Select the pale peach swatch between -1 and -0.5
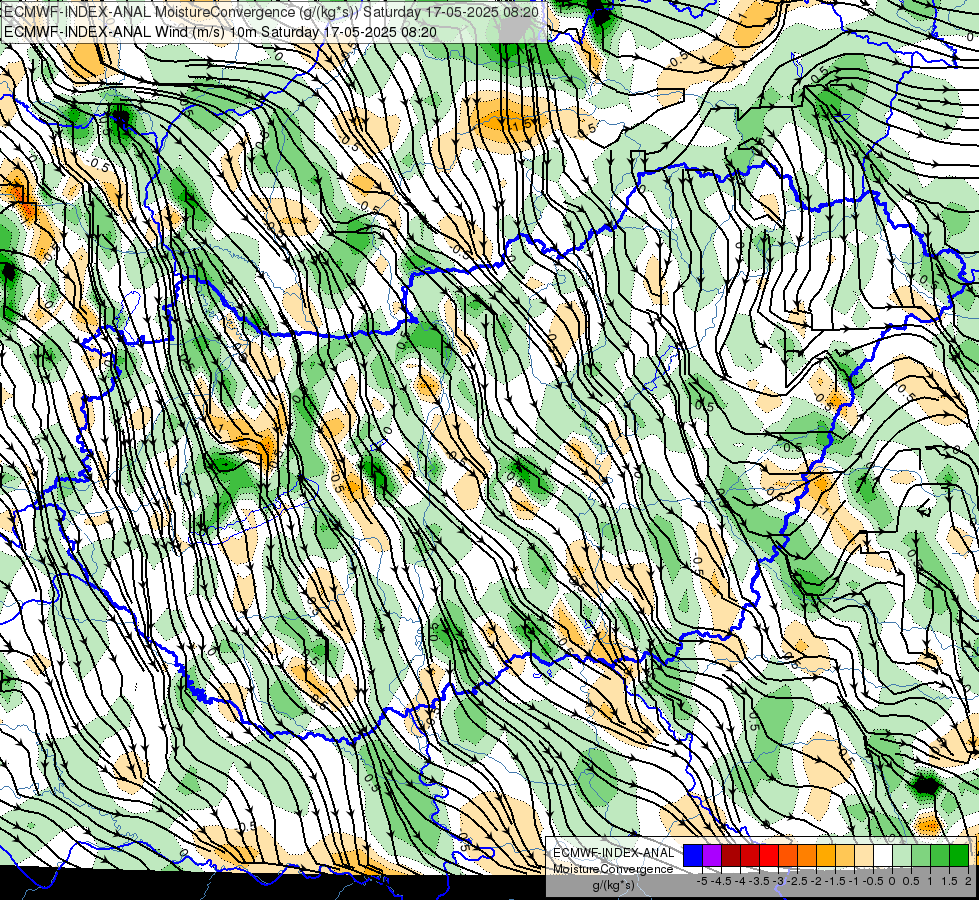The height and width of the screenshot is (900, 979). click(x=863, y=856)
